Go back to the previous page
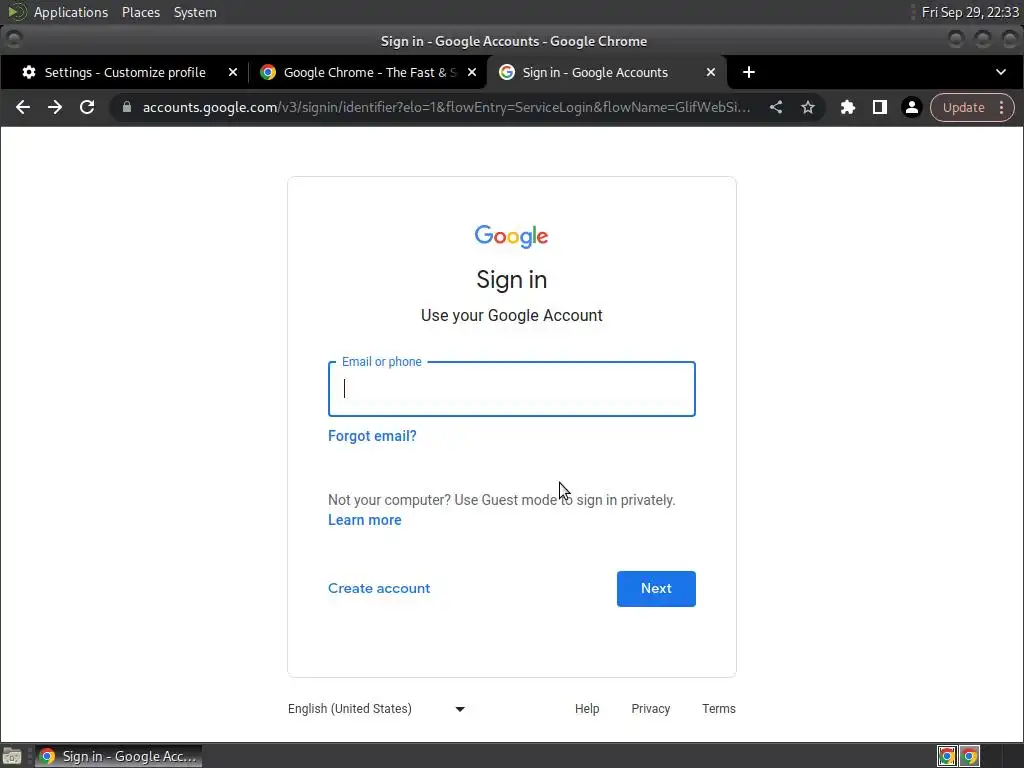The width and height of the screenshot is (1024, 768). click(x=23, y=107)
